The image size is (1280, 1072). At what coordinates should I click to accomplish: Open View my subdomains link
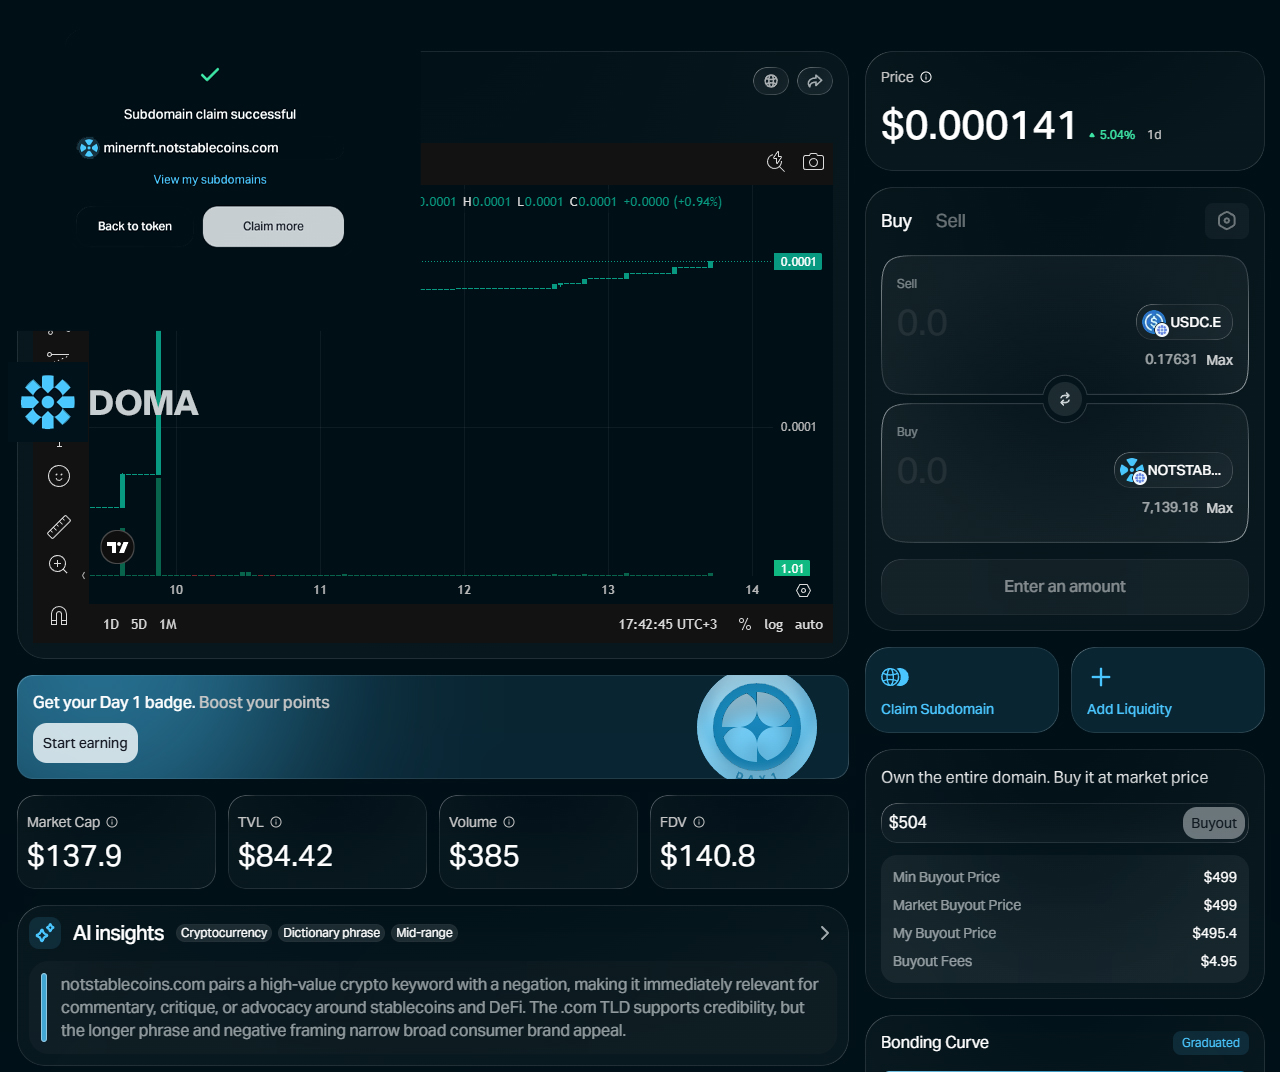pyautogui.click(x=210, y=180)
